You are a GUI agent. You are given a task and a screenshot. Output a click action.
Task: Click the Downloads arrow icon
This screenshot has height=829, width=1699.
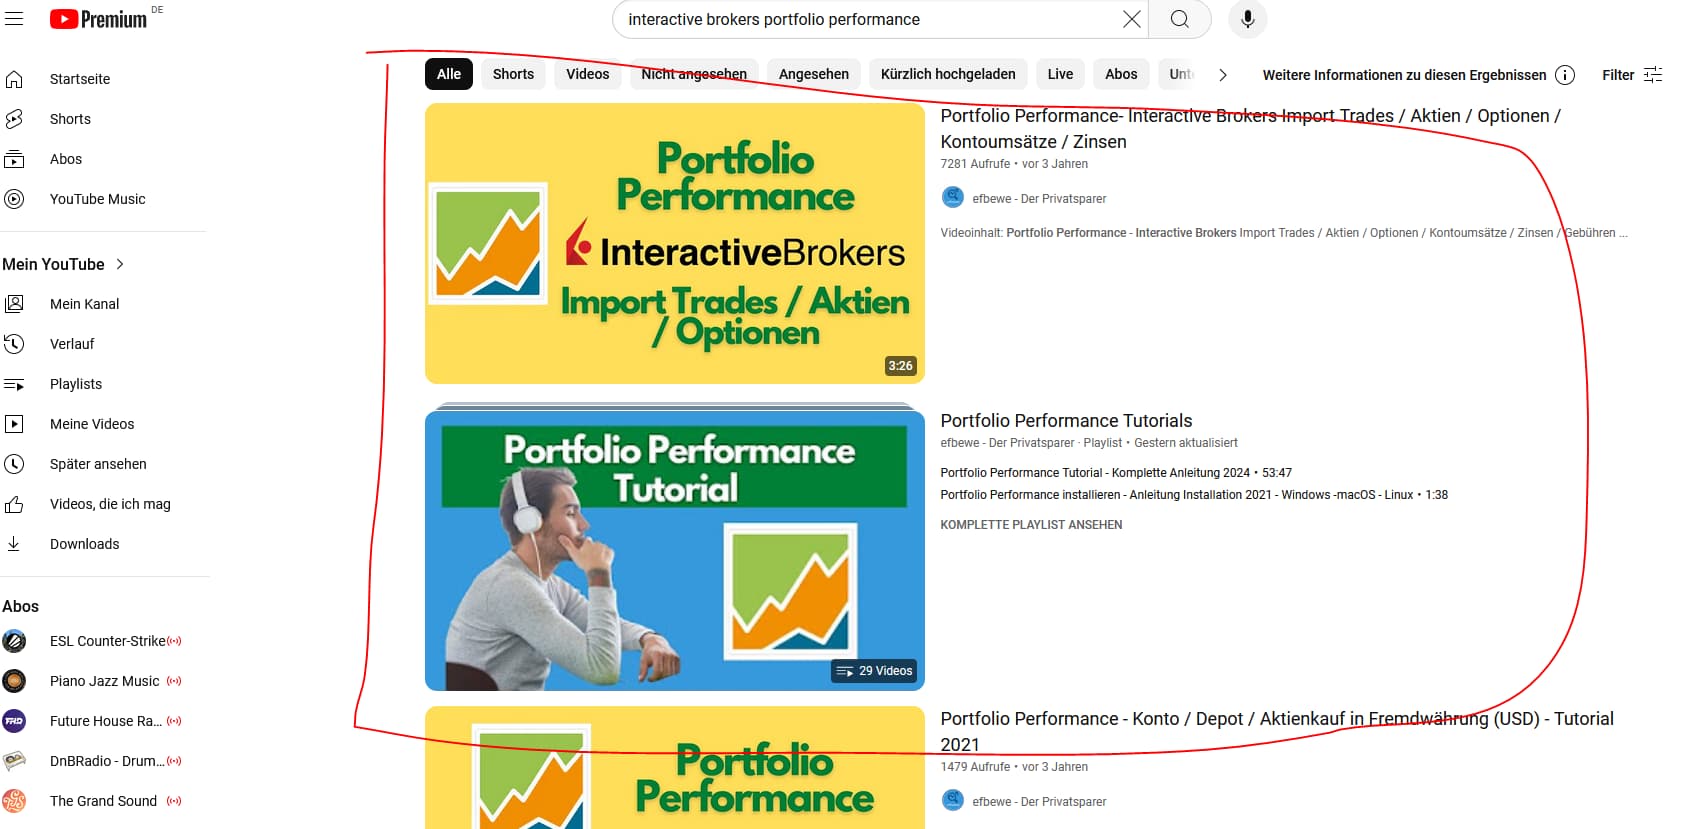(14, 544)
